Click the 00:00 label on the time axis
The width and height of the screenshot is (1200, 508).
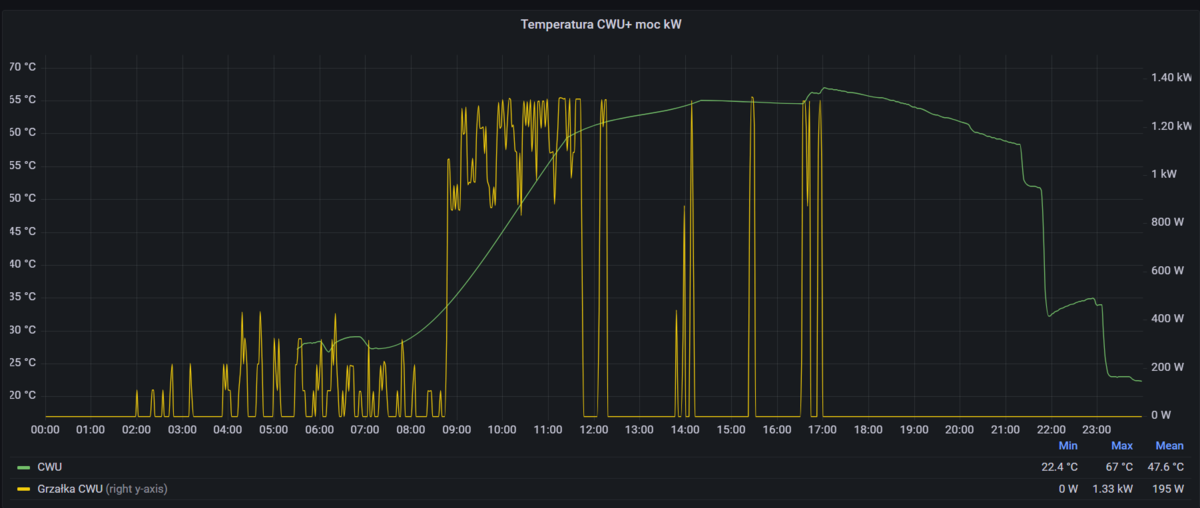pos(46,430)
